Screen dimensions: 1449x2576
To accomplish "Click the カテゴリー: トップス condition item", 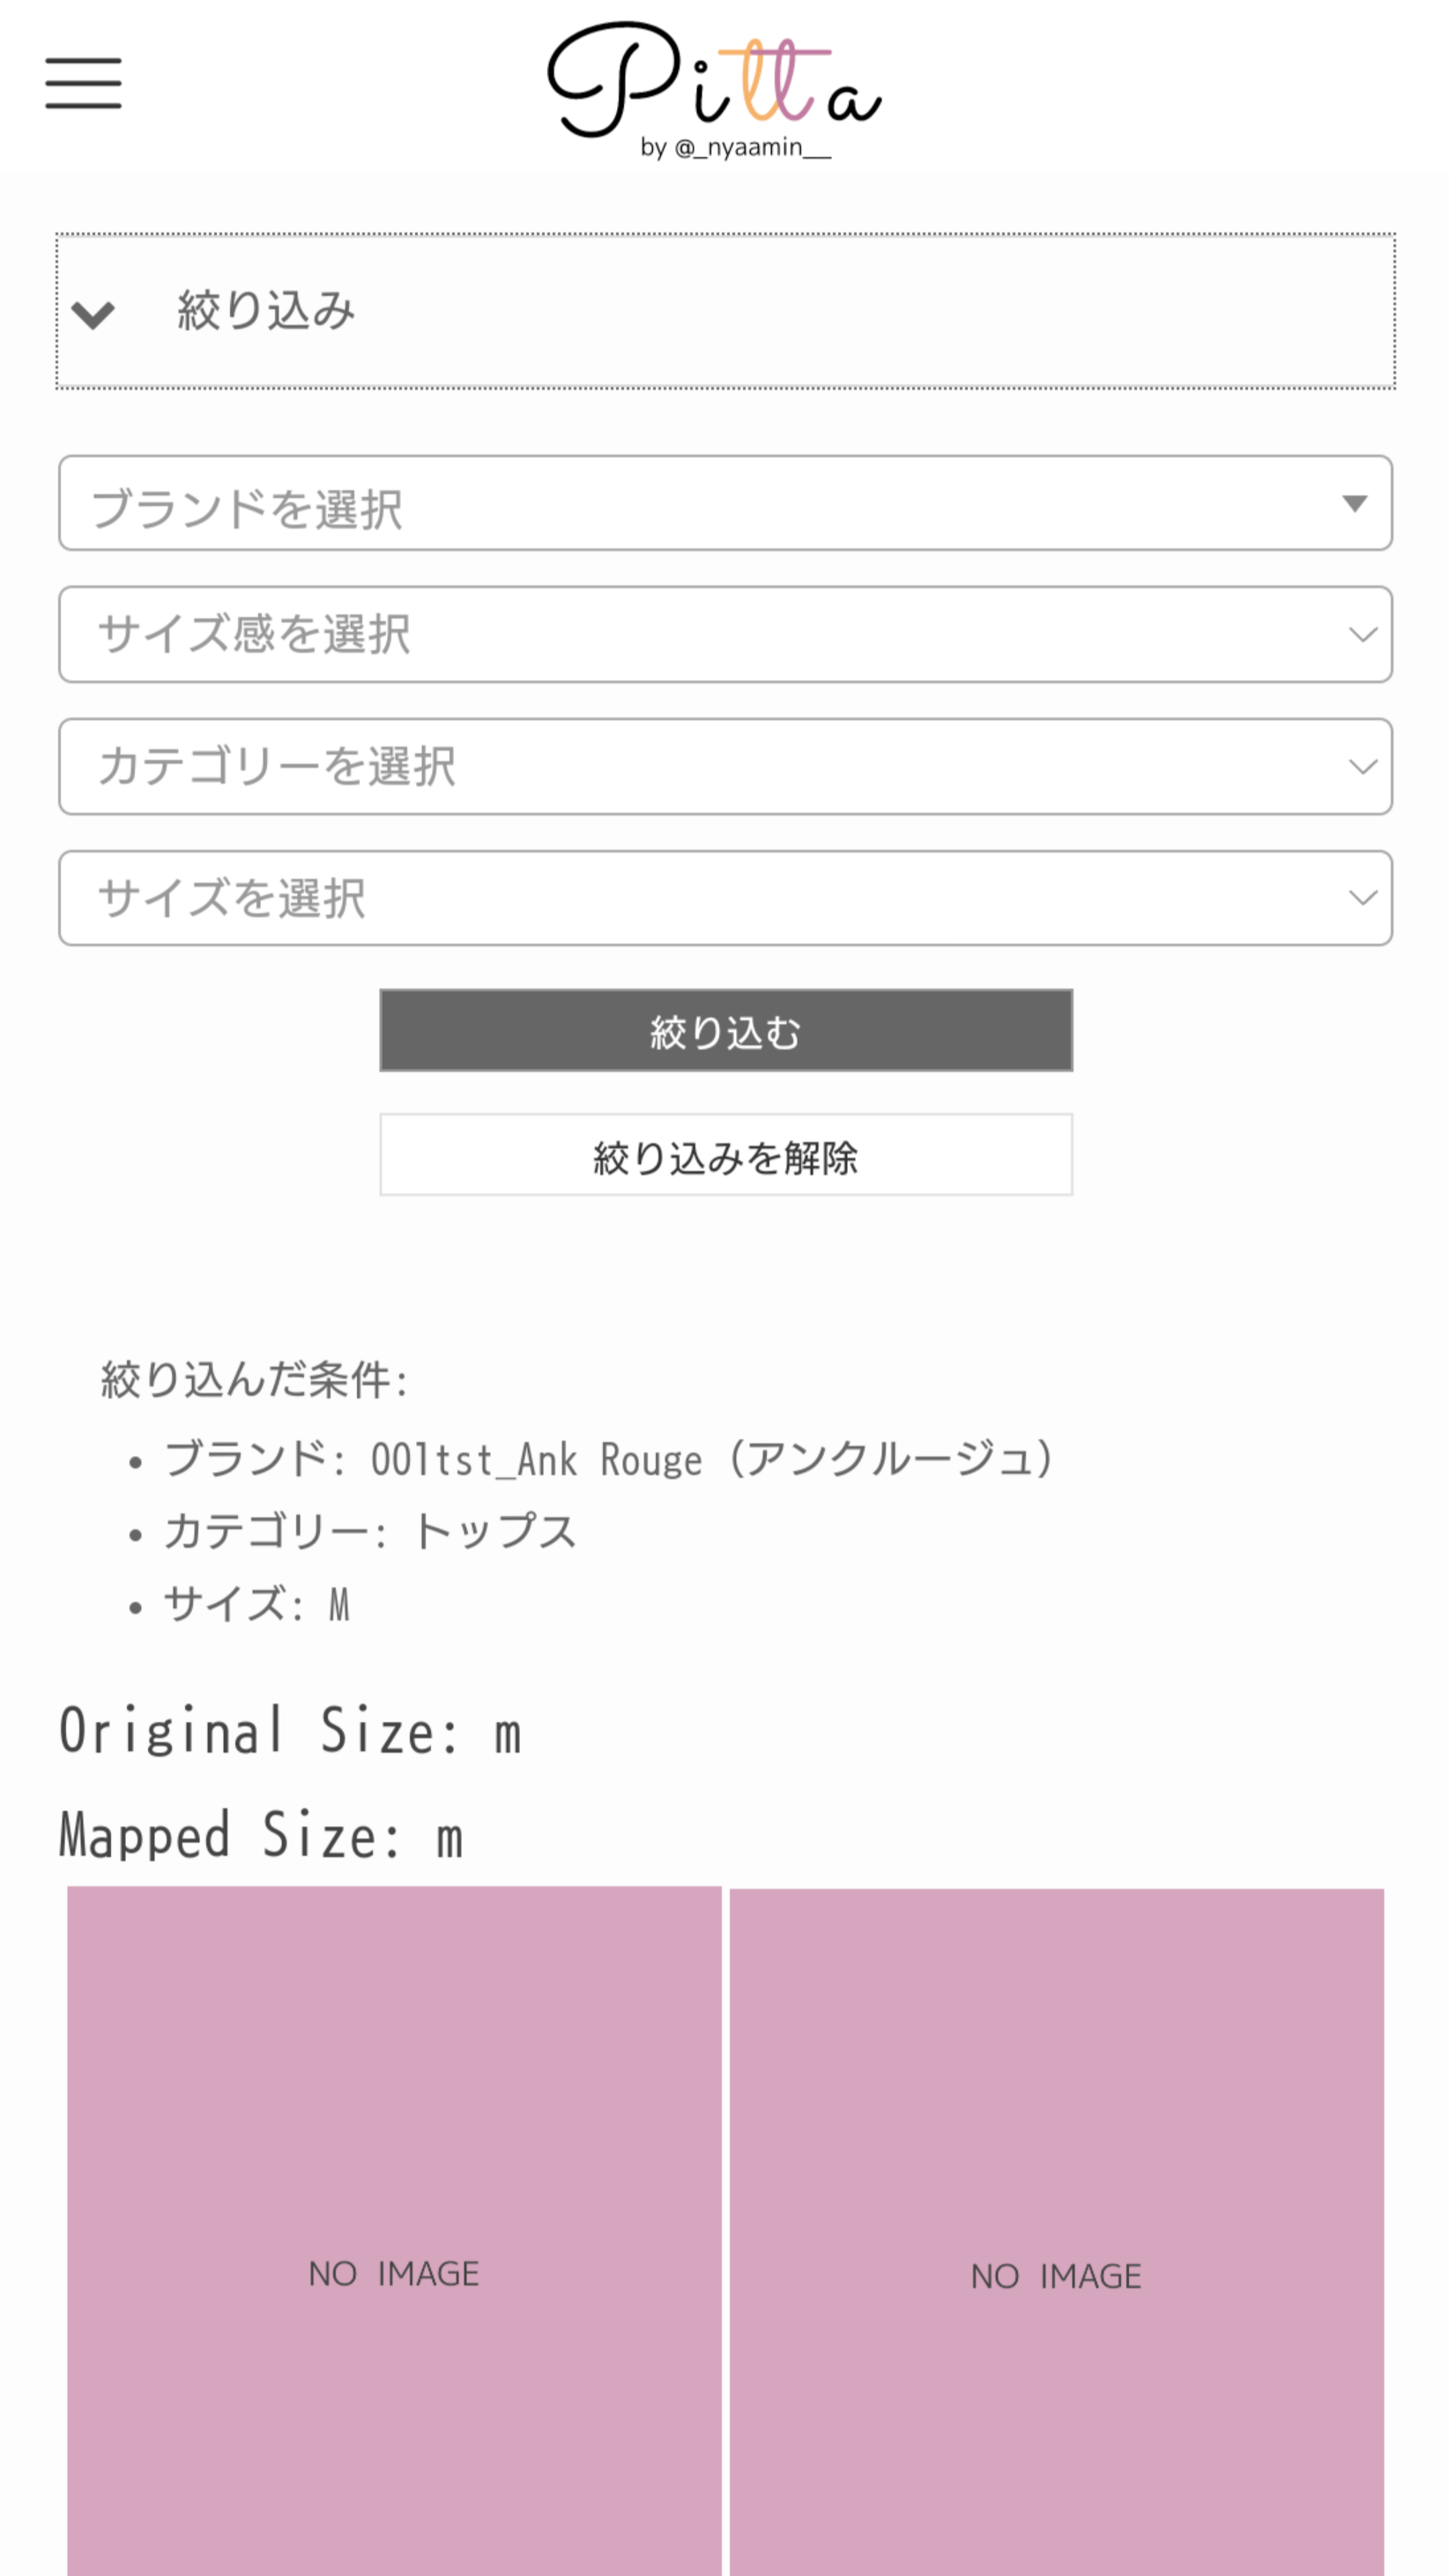I will tap(370, 1532).
